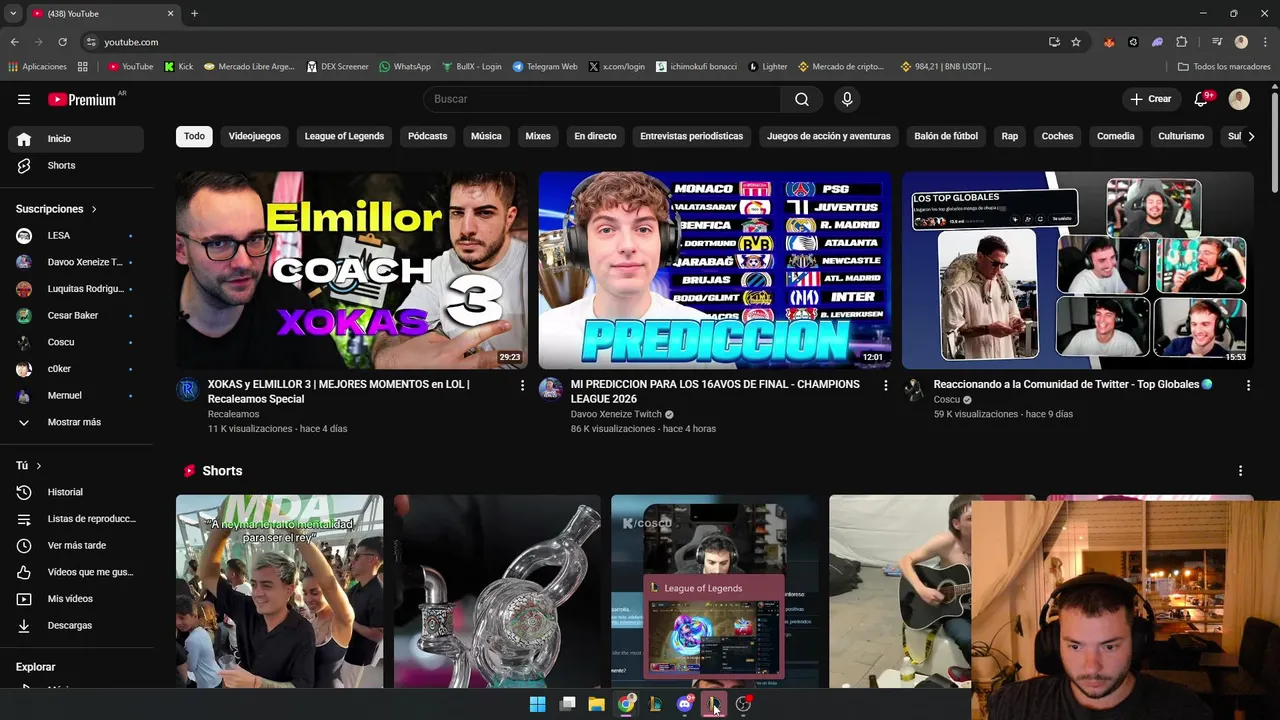Go to Inicio in the sidebar
Screen dimensions: 1280x720
[x=76, y=139]
